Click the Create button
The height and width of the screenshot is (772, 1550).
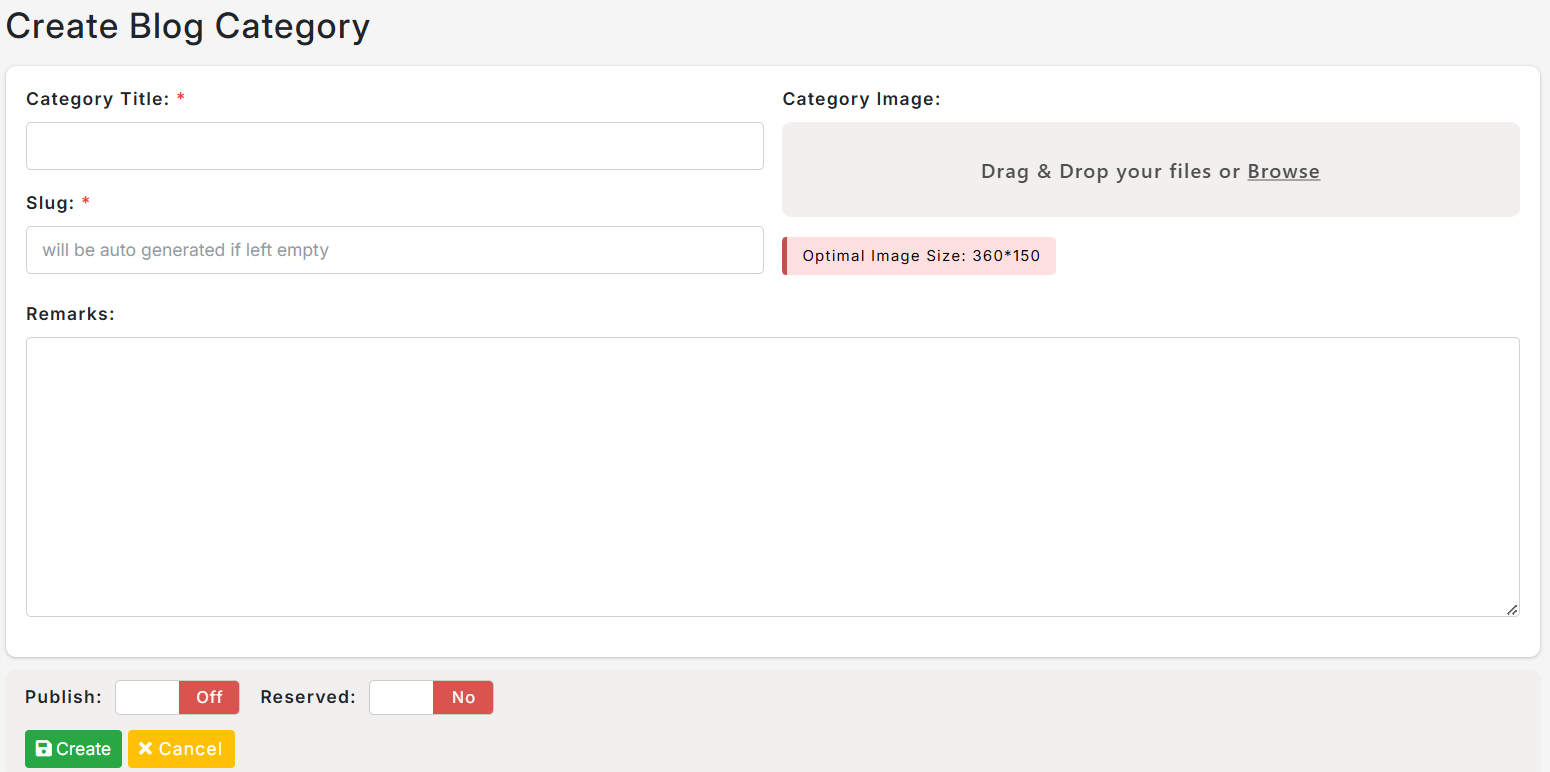click(73, 749)
